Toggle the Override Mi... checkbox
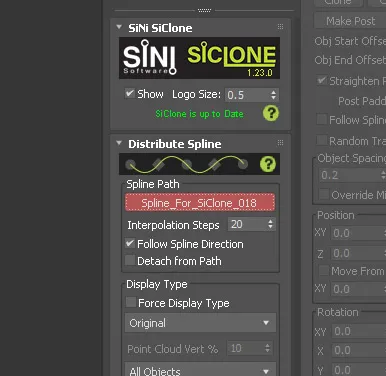The height and width of the screenshot is (376, 386). [324, 194]
